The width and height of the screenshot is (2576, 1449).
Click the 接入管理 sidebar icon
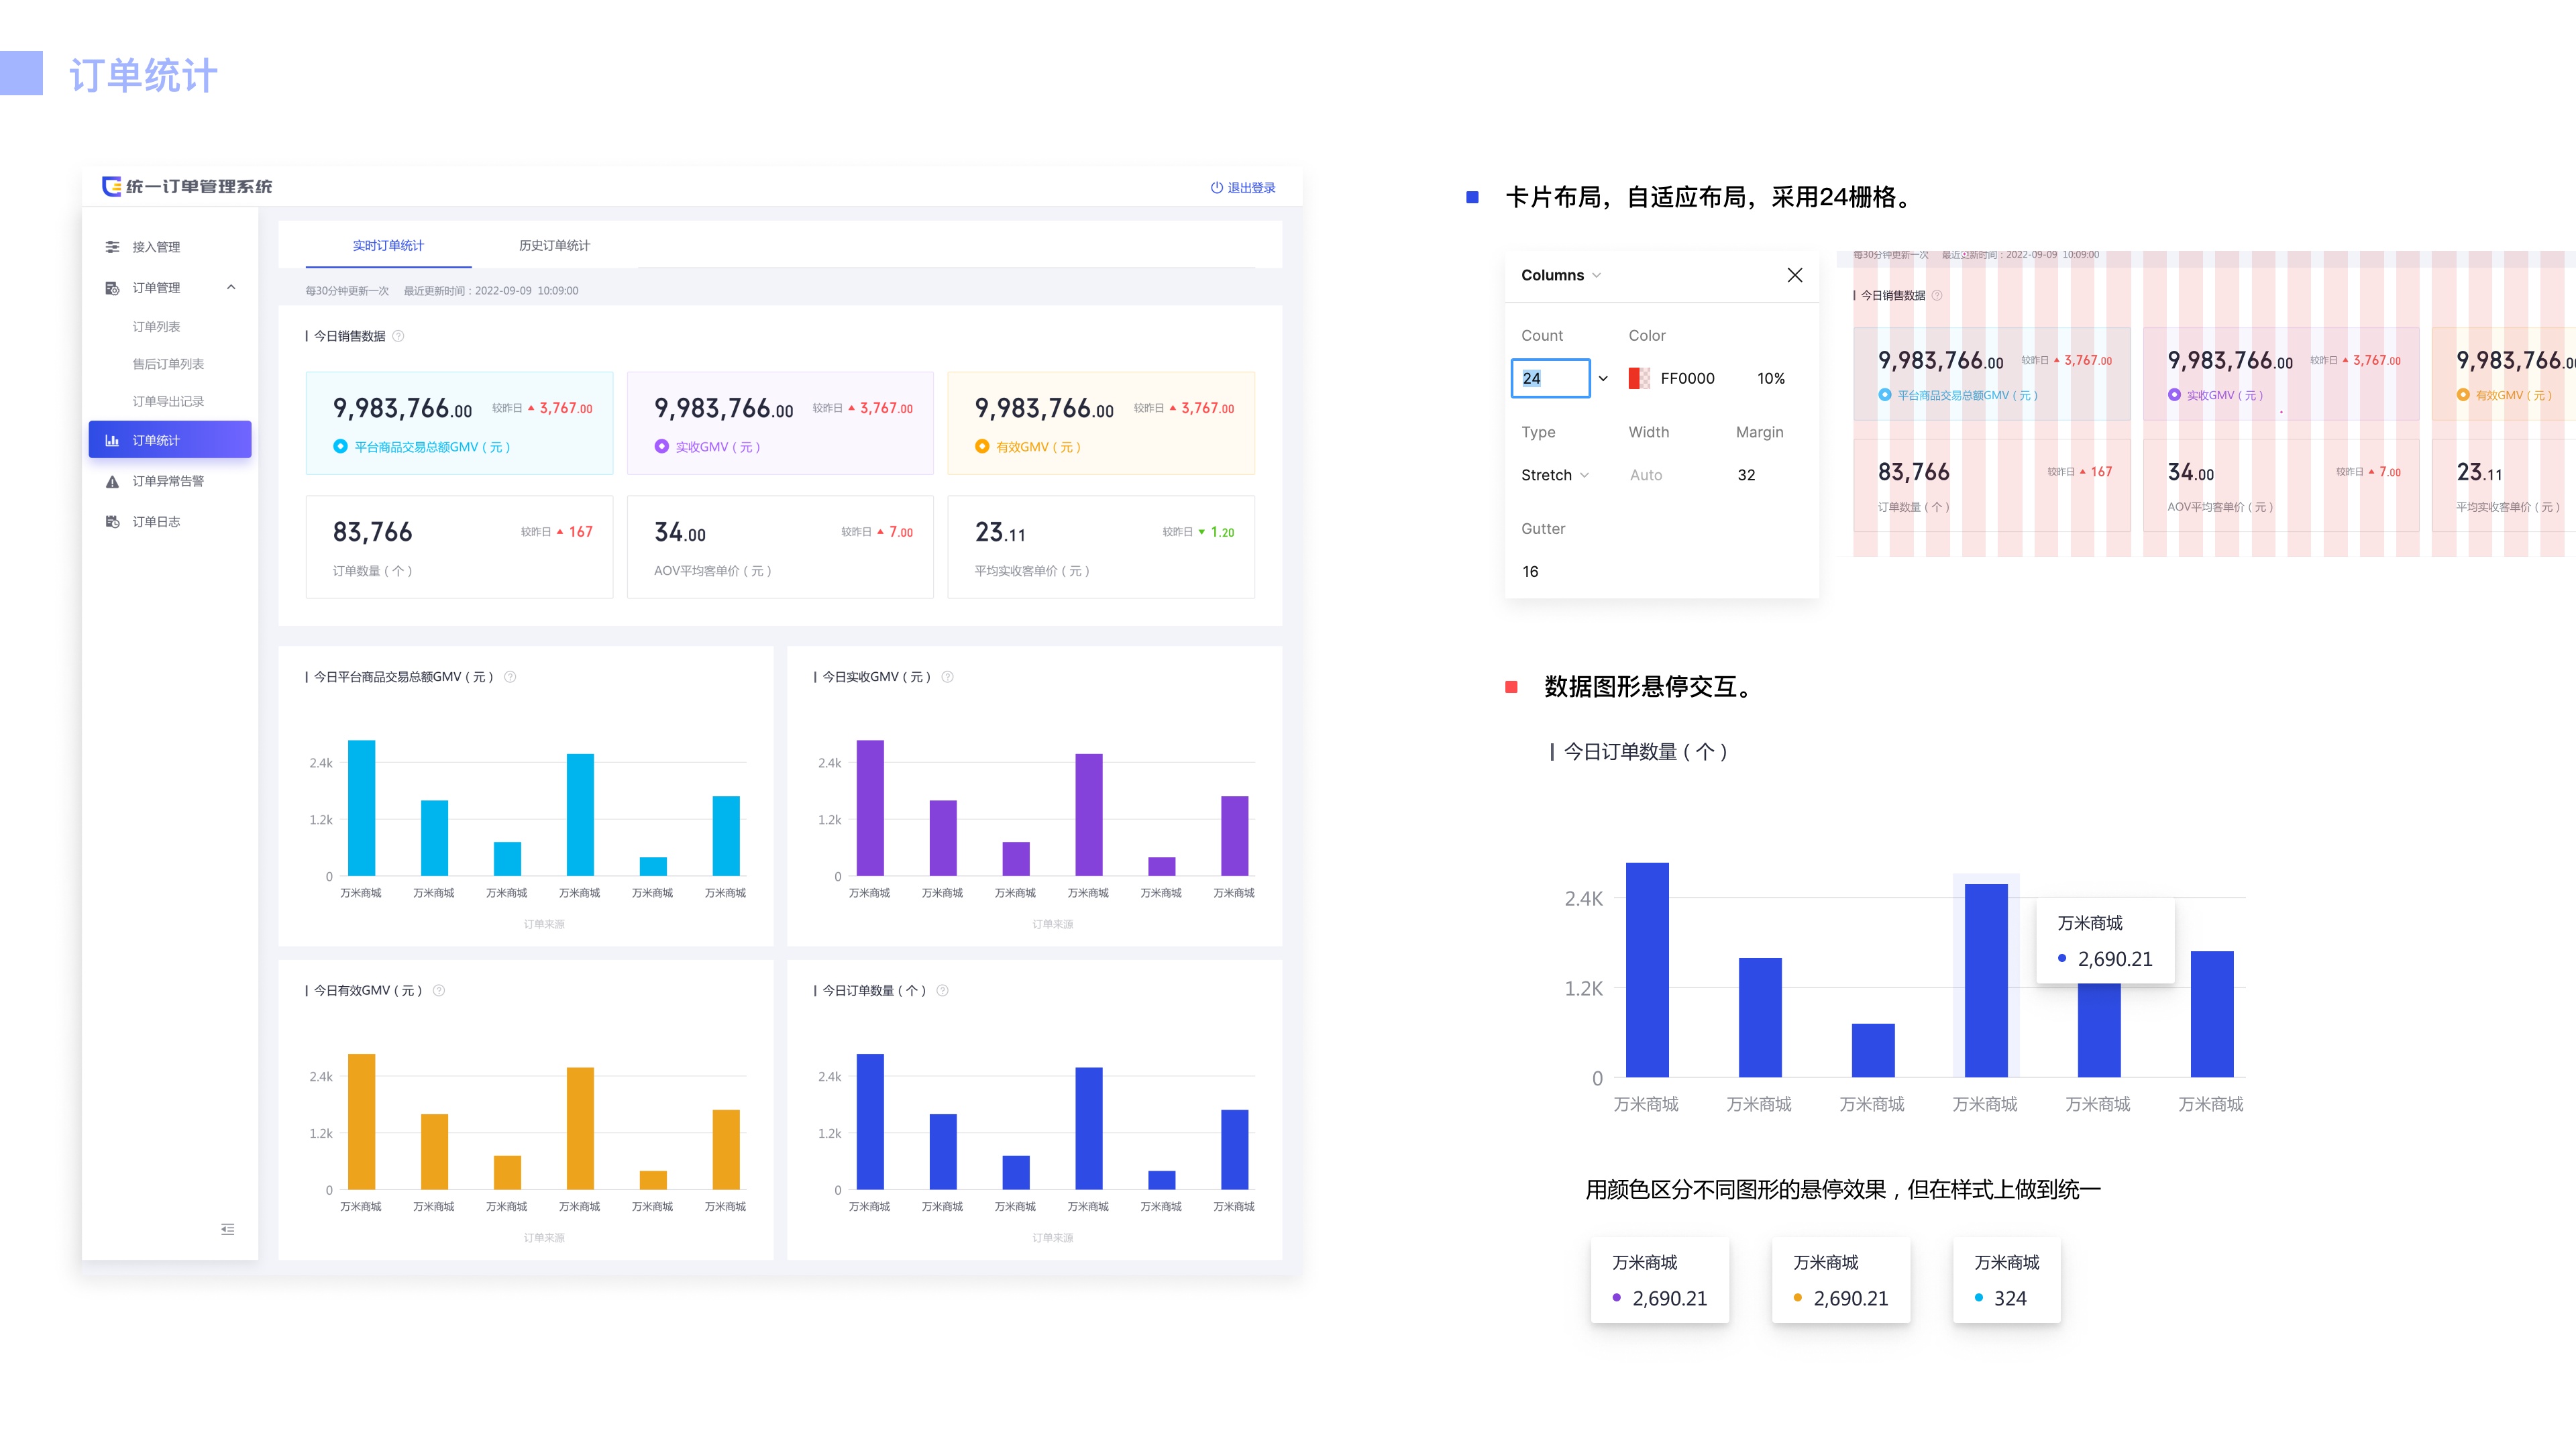pyautogui.click(x=112, y=247)
